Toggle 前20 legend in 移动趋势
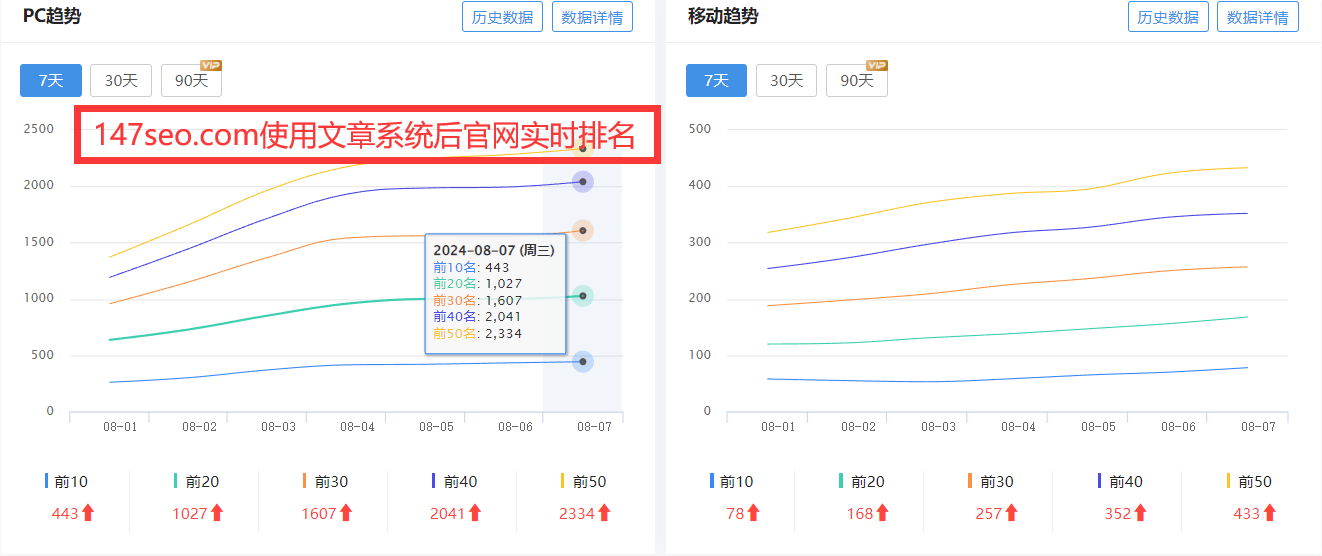This screenshot has height=556, width=1322. coord(861,482)
